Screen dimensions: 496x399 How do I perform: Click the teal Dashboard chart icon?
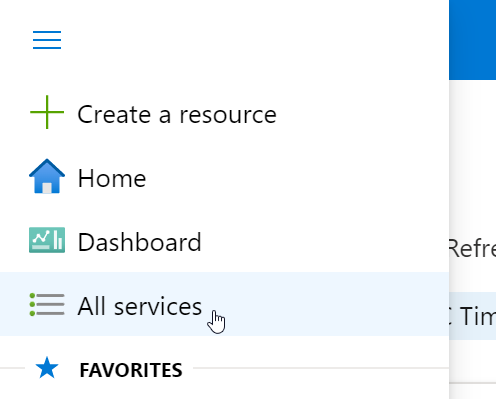[47, 240]
